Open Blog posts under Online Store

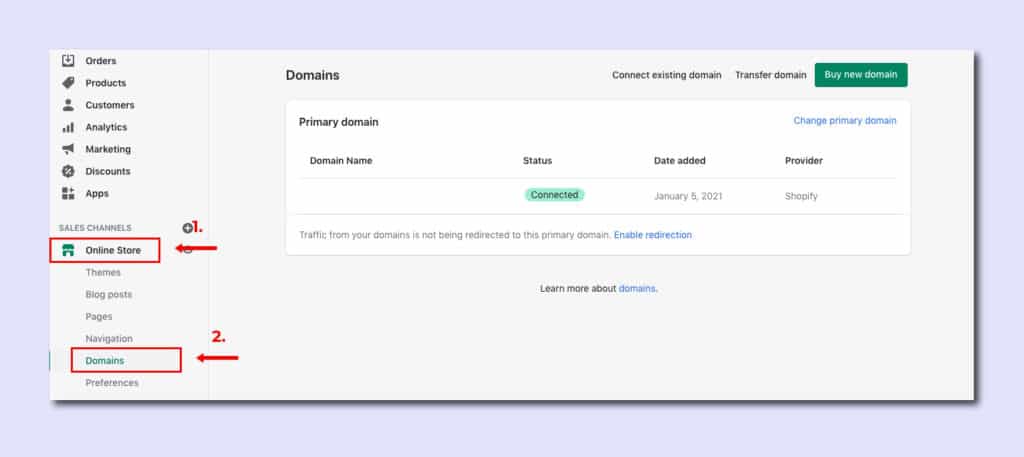[108, 294]
